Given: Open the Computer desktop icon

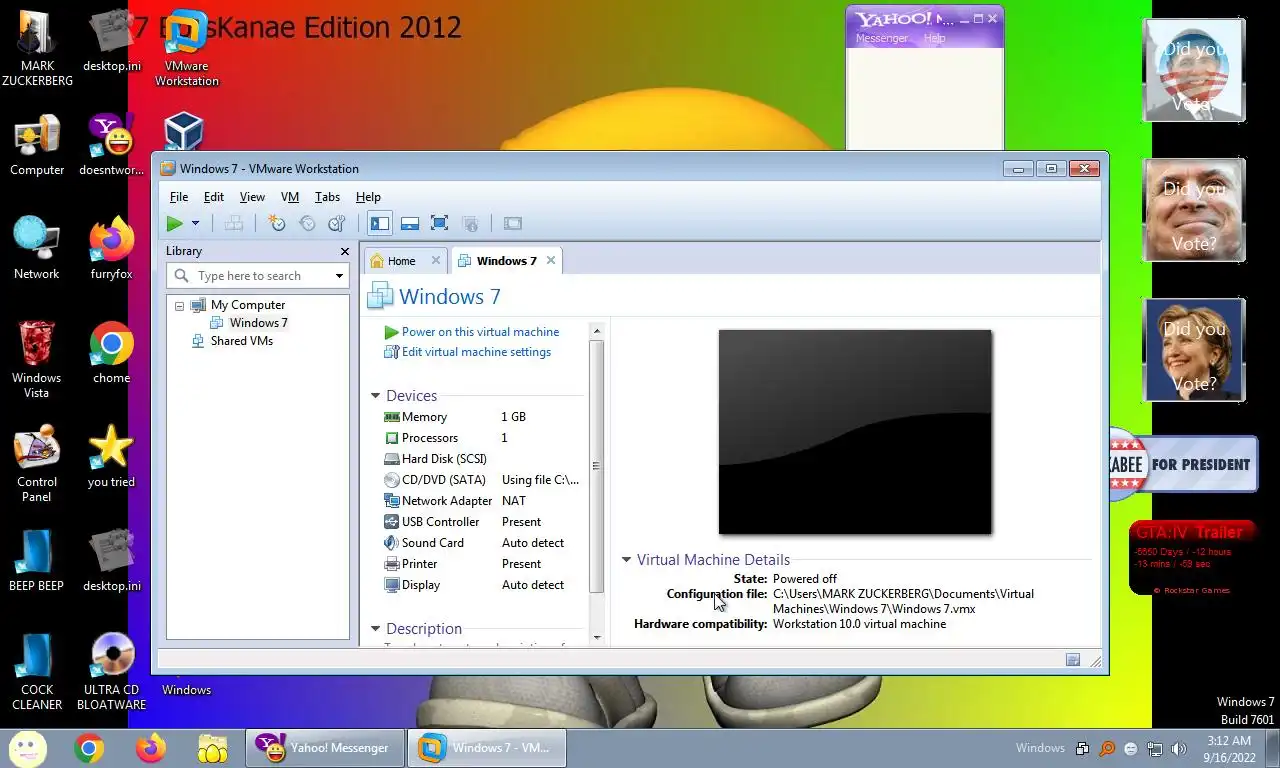Looking at the screenshot, I should [x=37, y=144].
